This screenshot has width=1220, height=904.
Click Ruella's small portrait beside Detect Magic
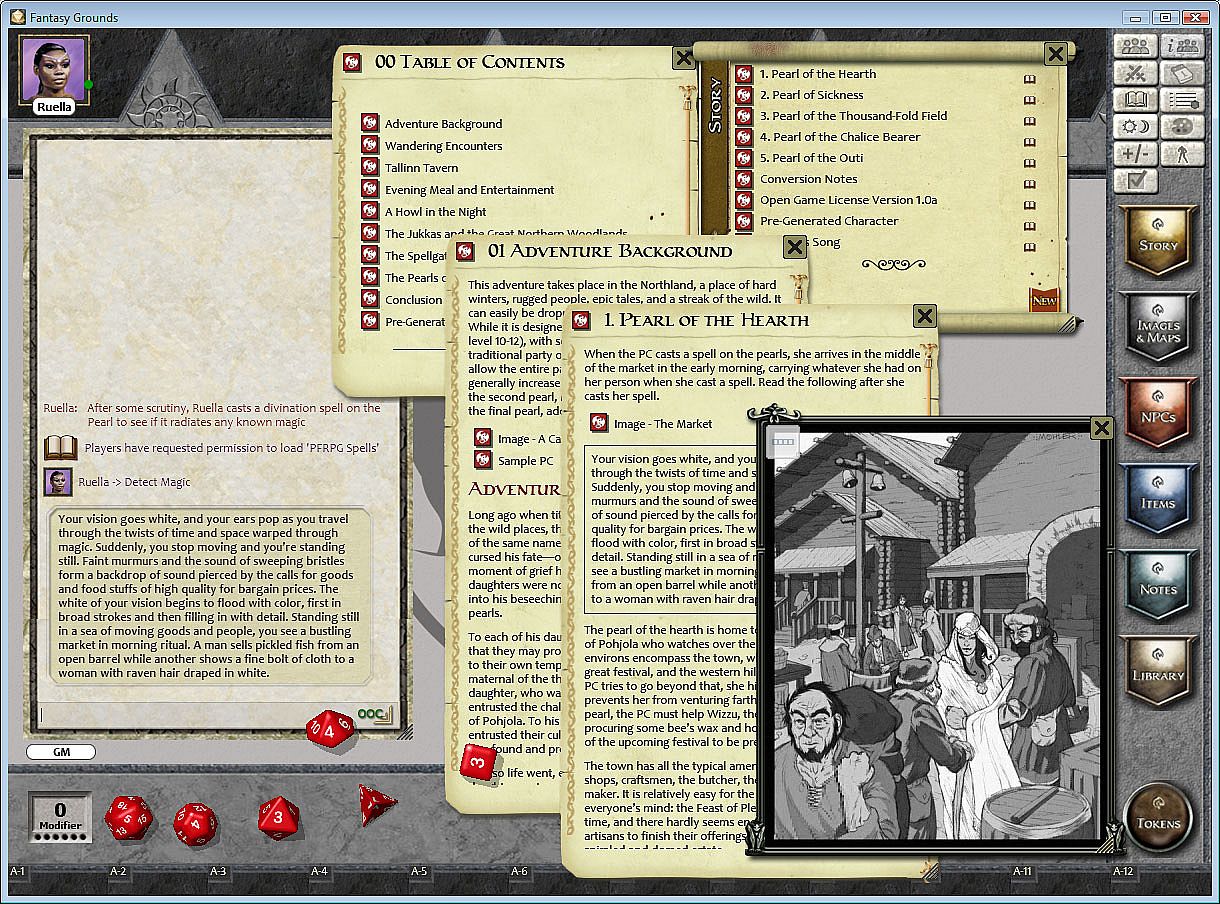click(x=58, y=482)
